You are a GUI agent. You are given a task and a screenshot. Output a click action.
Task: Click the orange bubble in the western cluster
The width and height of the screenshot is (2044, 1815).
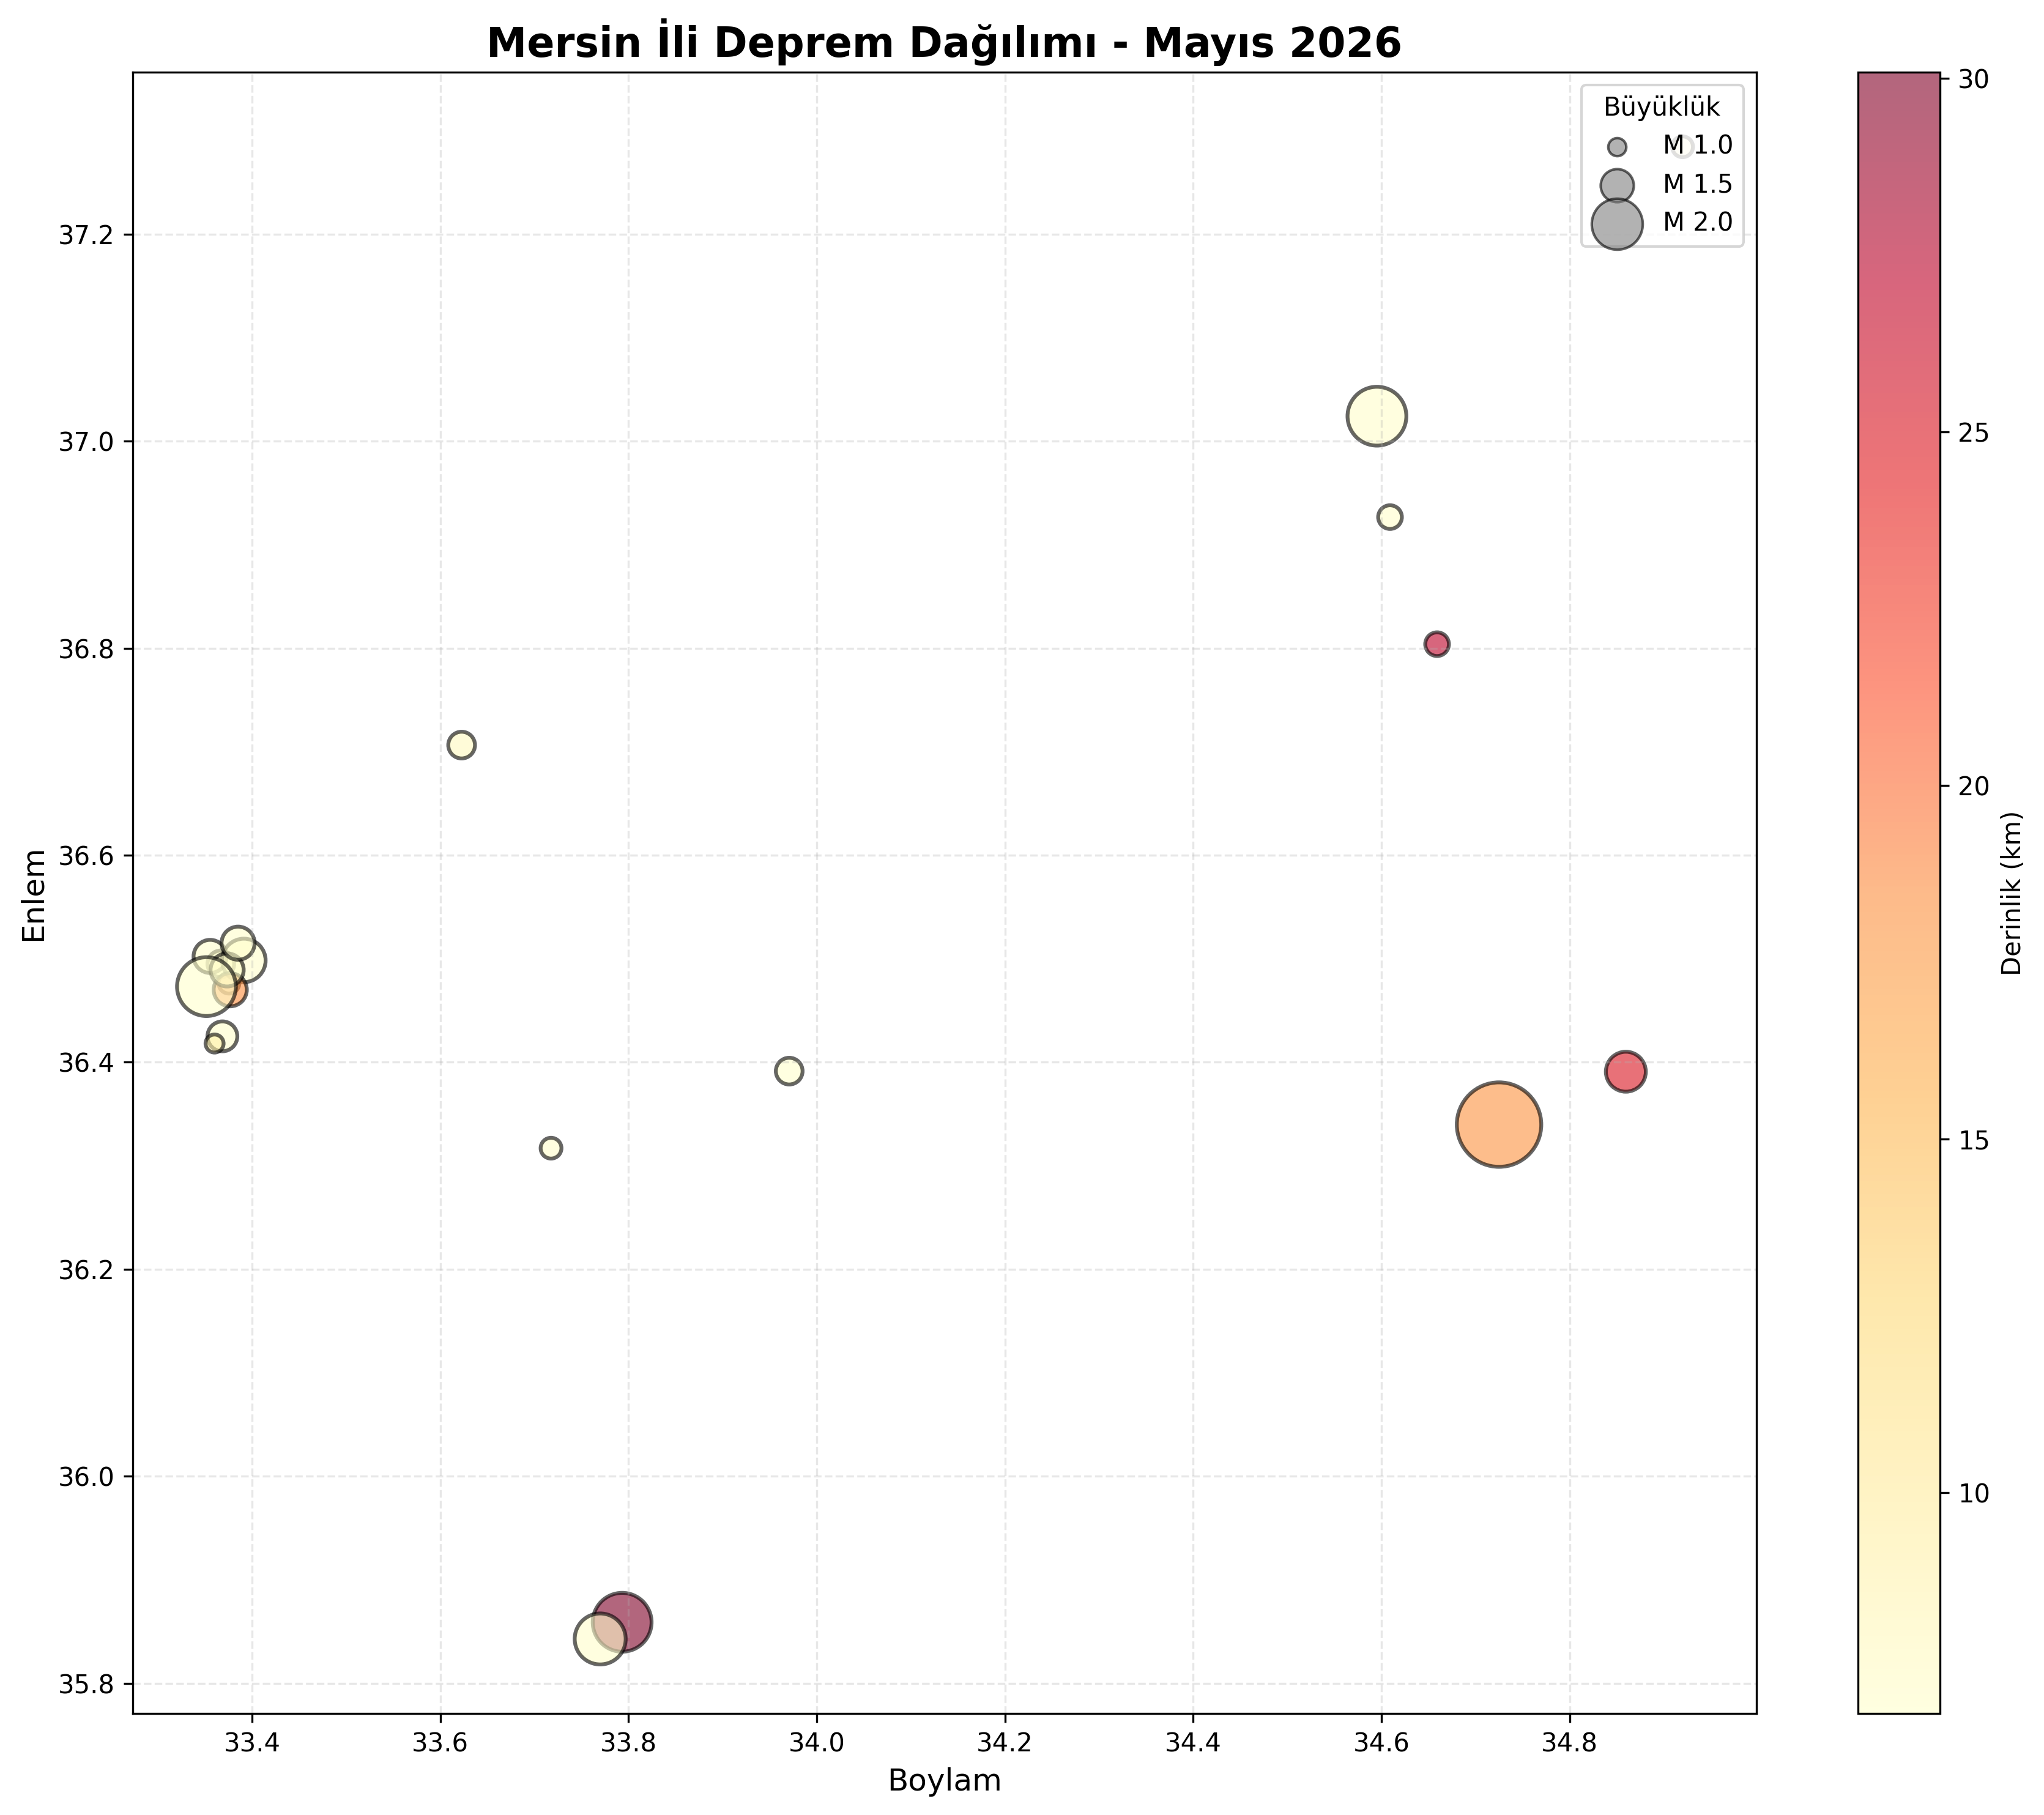tap(230, 991)
